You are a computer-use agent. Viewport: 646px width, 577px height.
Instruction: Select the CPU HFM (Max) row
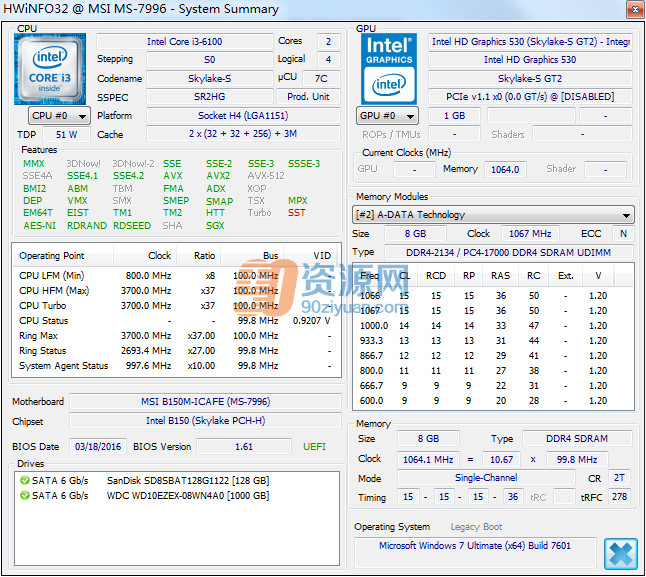tap(176, 291)
